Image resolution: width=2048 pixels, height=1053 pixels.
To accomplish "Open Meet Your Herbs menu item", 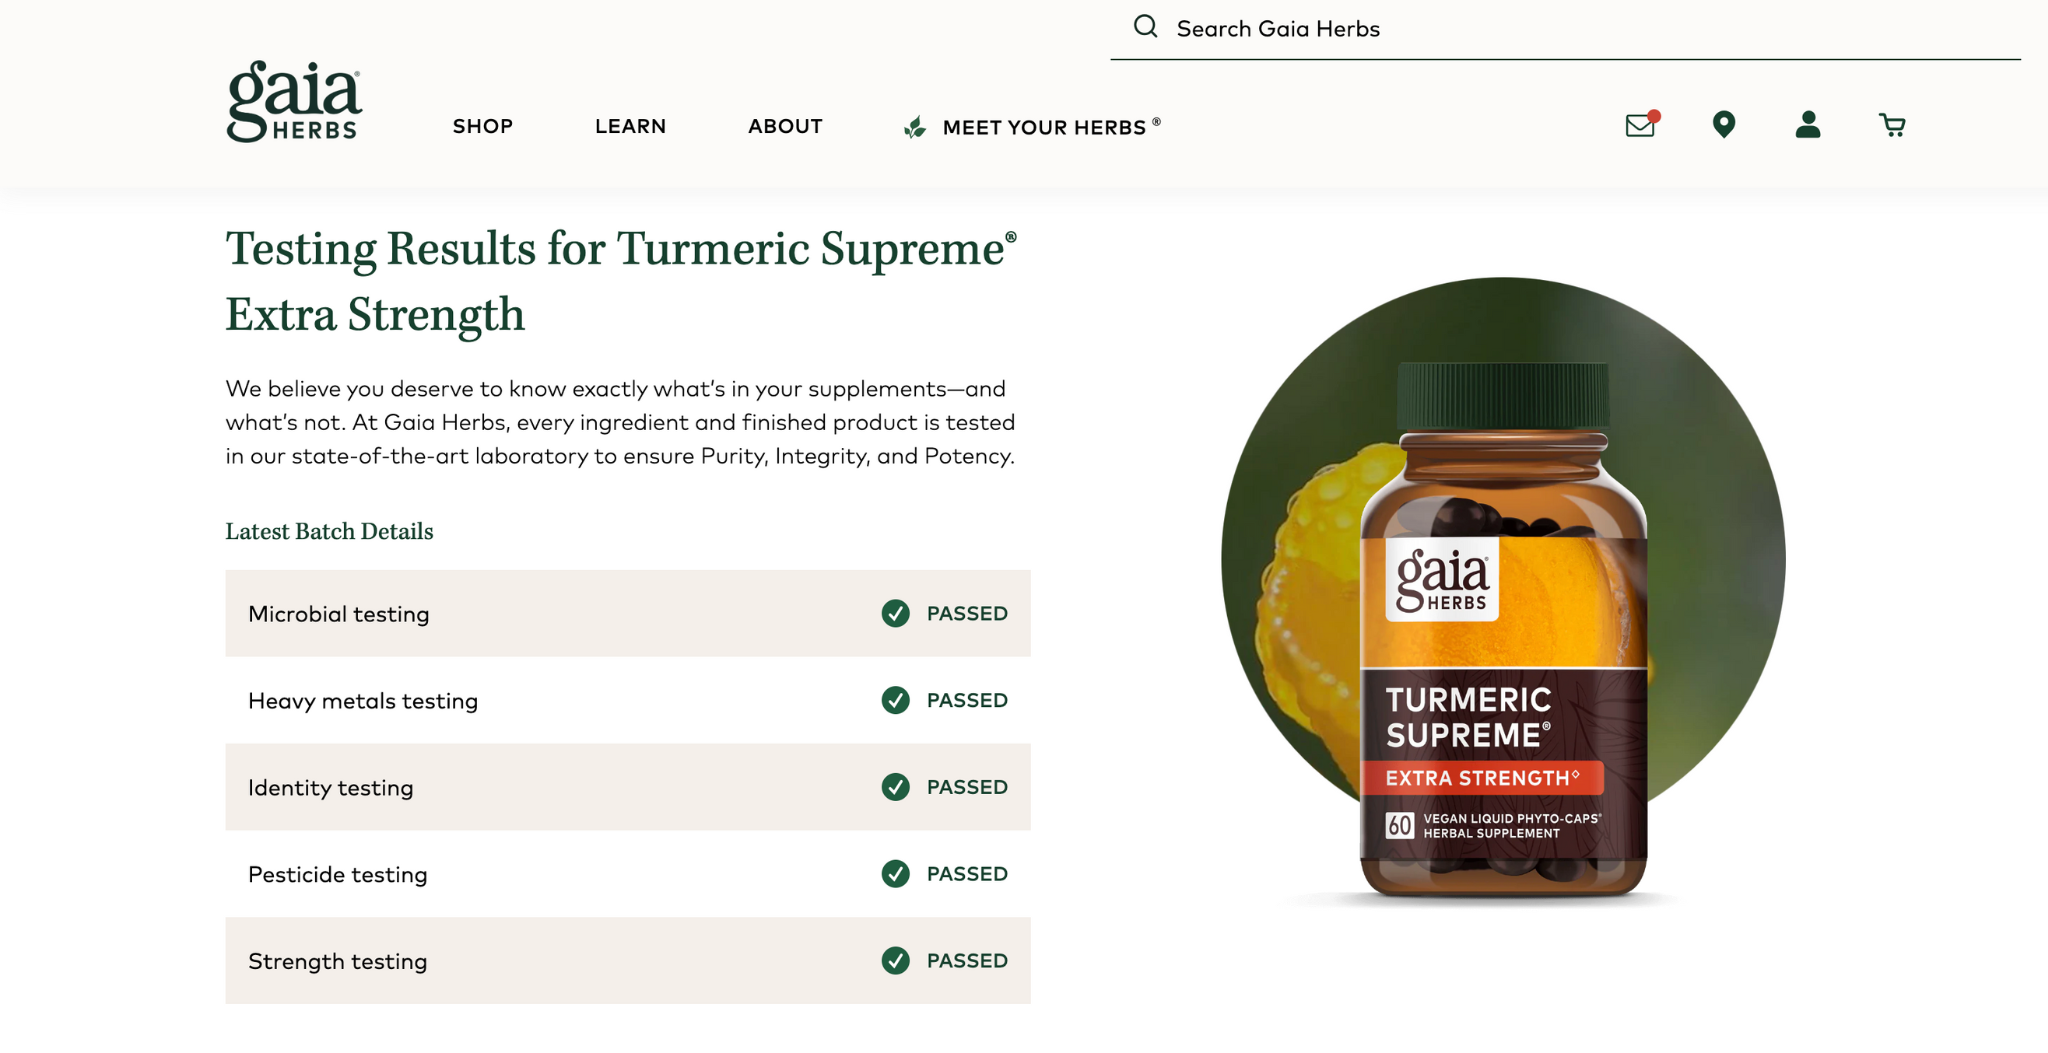I will (x=1044, y=127).
